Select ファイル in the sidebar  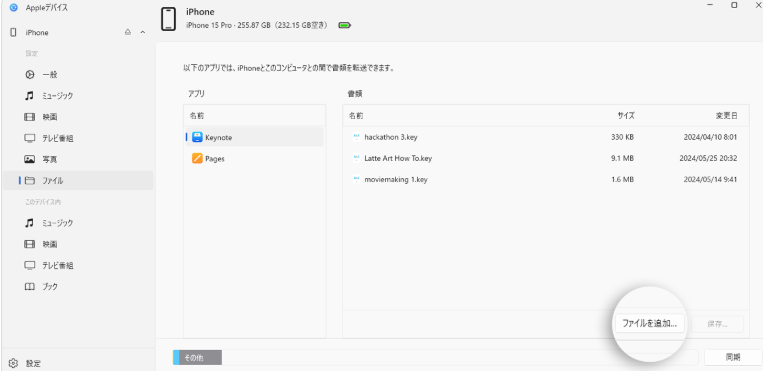(x=78, y=181)
